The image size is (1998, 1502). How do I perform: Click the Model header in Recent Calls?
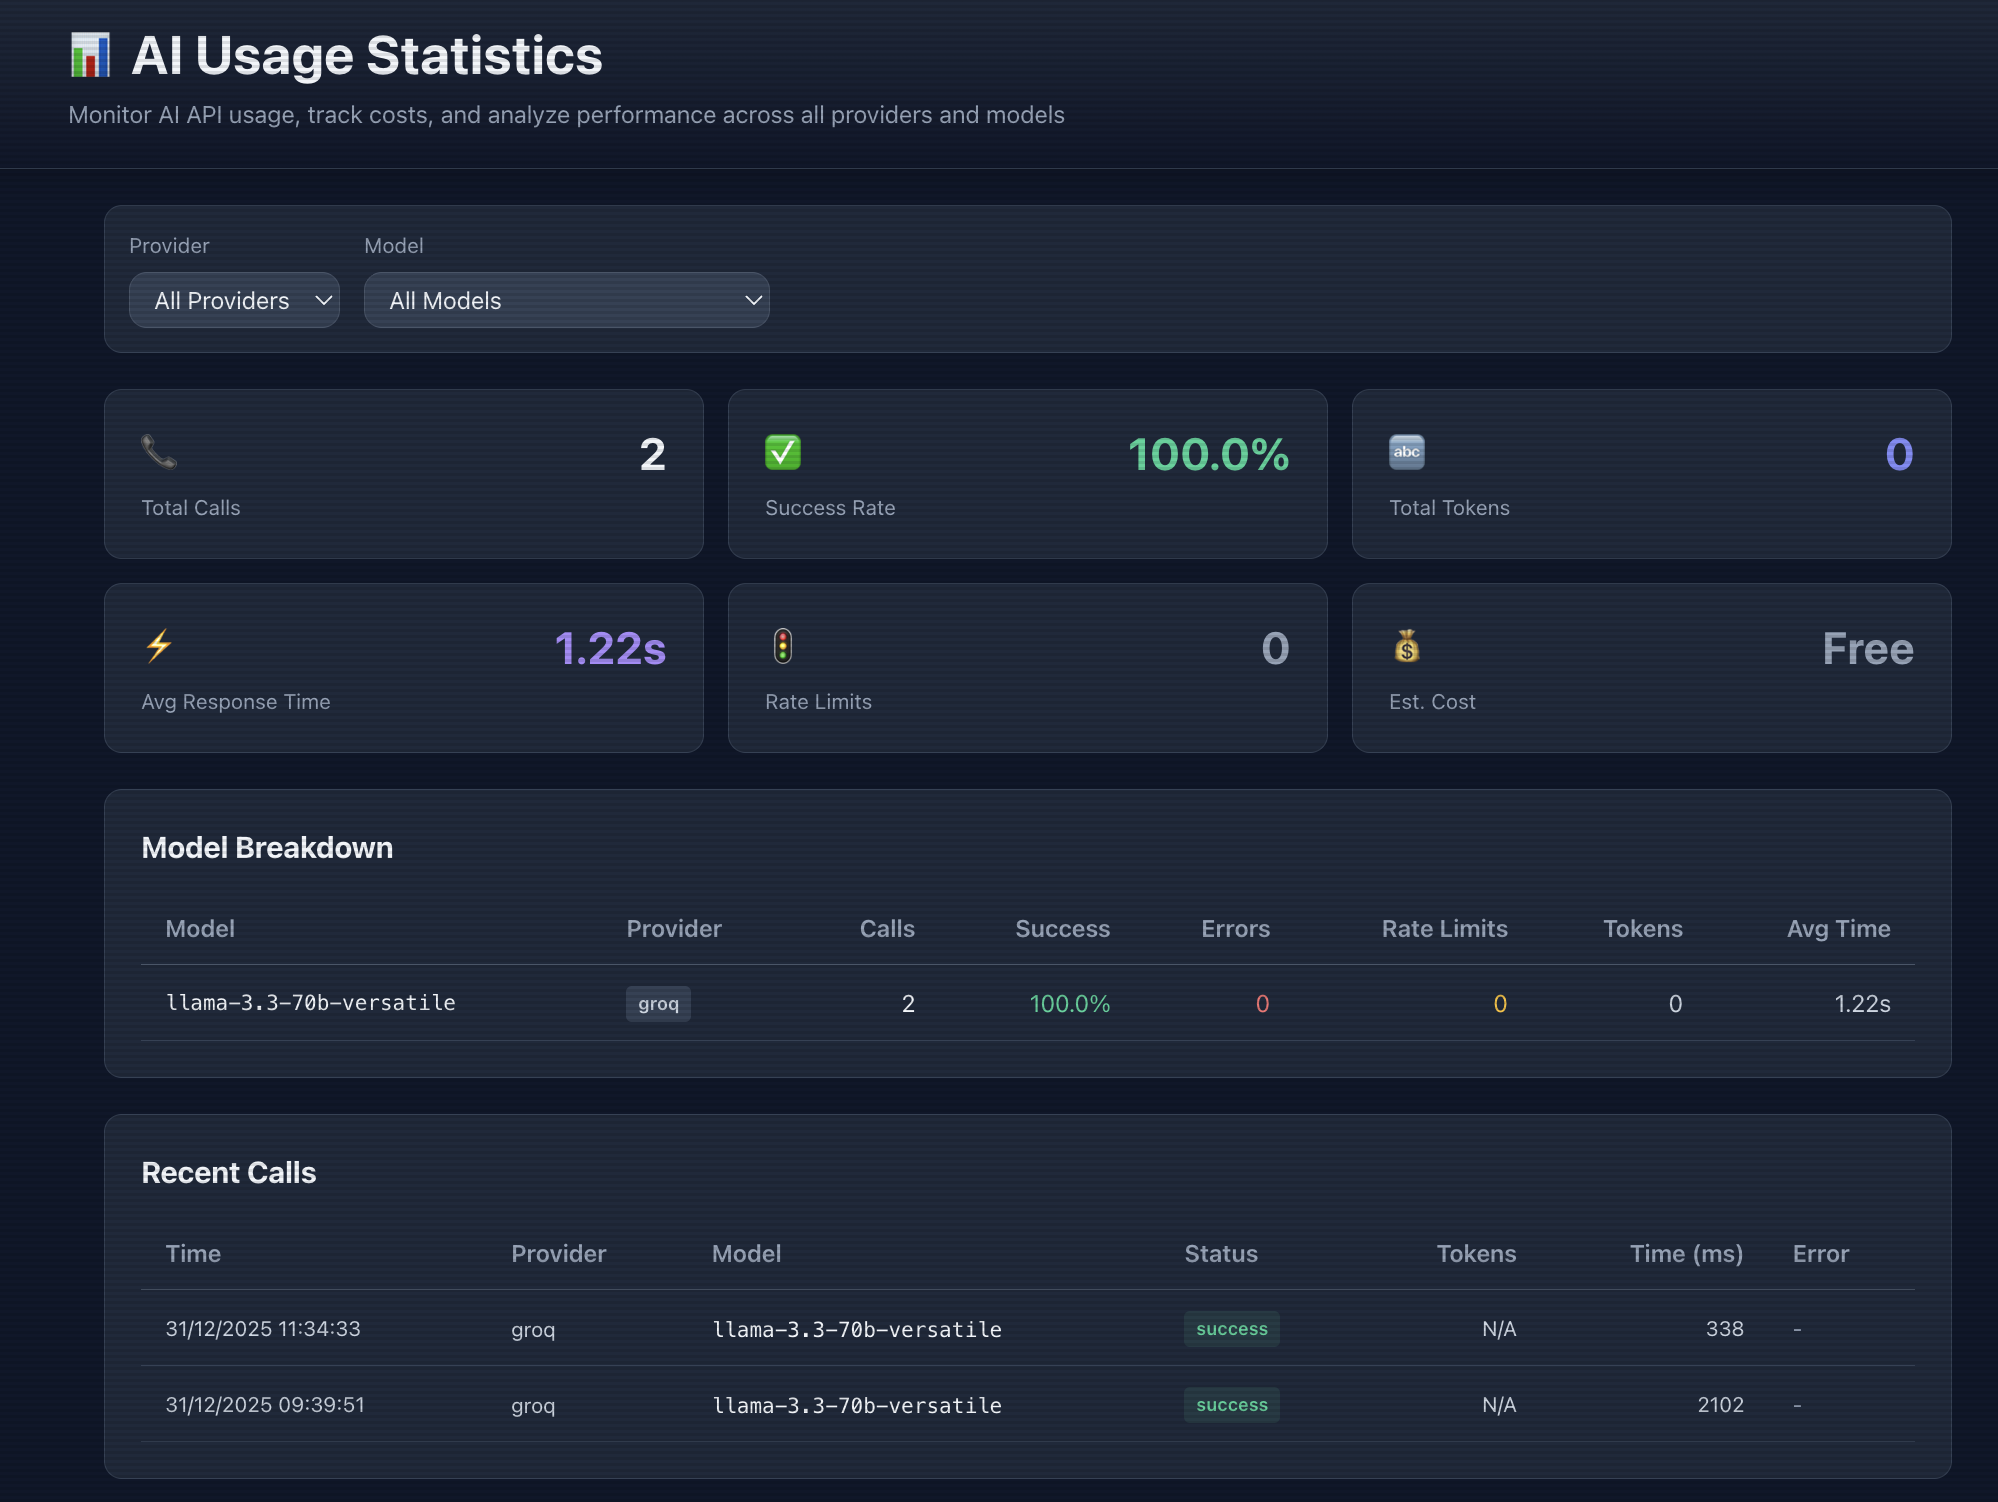pyautogui.click(x=746, y=1254)
